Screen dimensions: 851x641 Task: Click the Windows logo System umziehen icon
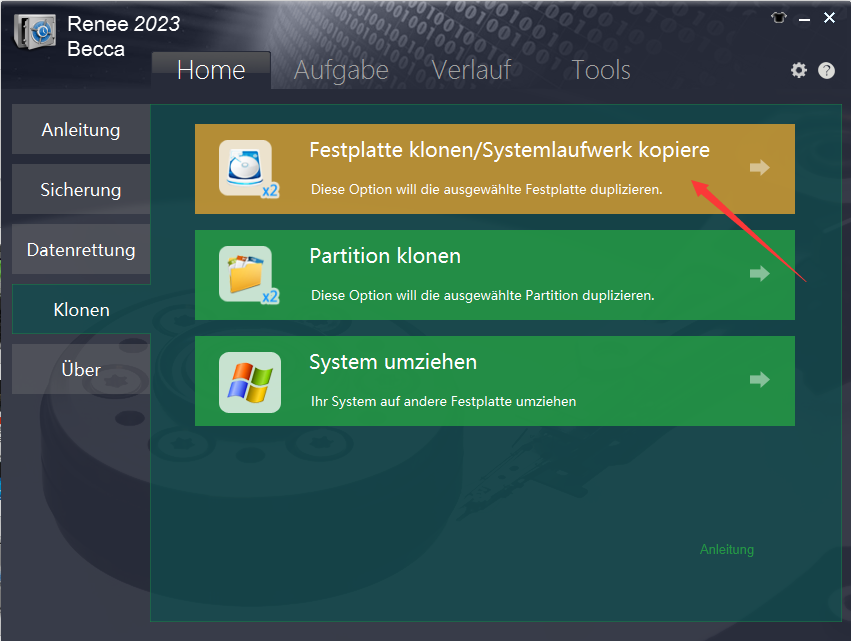[250, 382]
